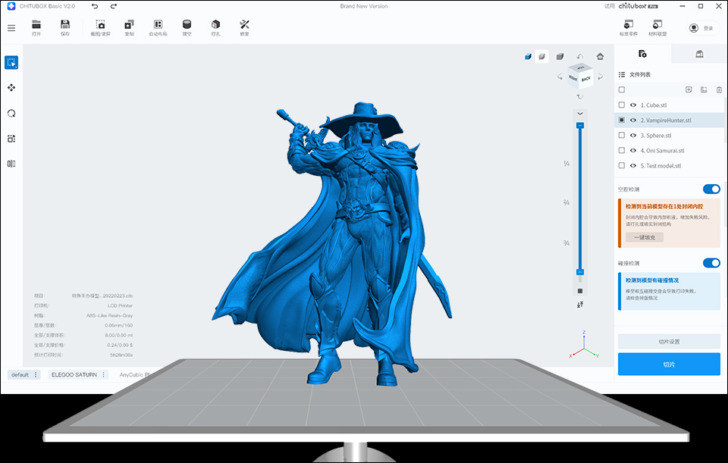Check the box for 3. Sphere.stl
Image resolution: width=728 pixels, height=463 pixels.
pos(622,135)
